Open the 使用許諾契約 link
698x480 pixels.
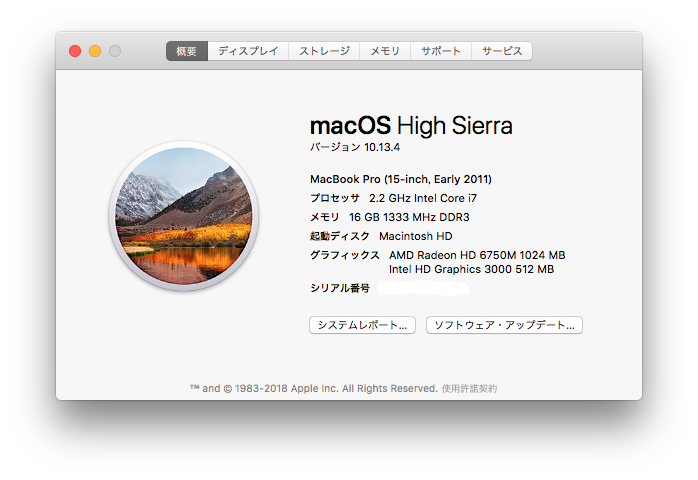click(469, 389)
